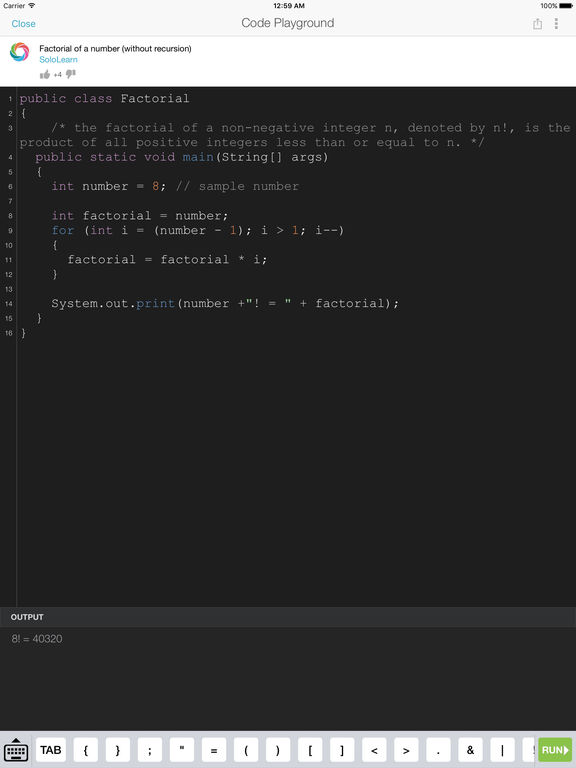Click the '+4' vote count
This screenshot has width=576, height=768.
(x=58, y=74)
